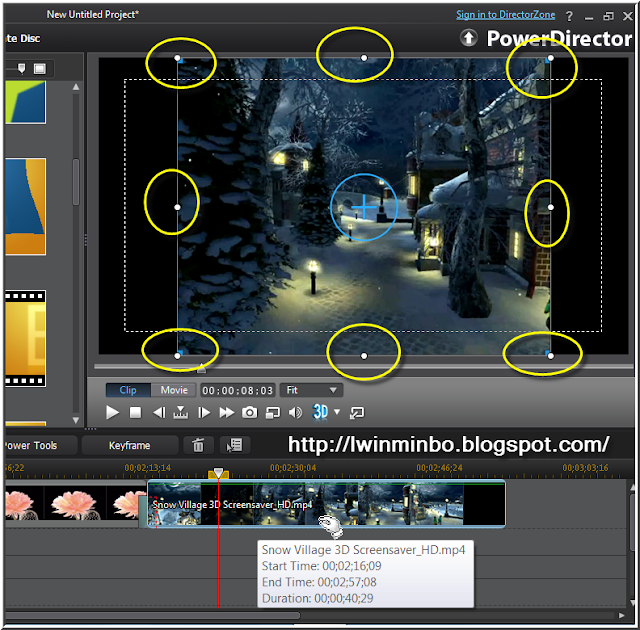Open the more functions list icon
This screenshot has height=630, width=640.
(x=235, y=445)
